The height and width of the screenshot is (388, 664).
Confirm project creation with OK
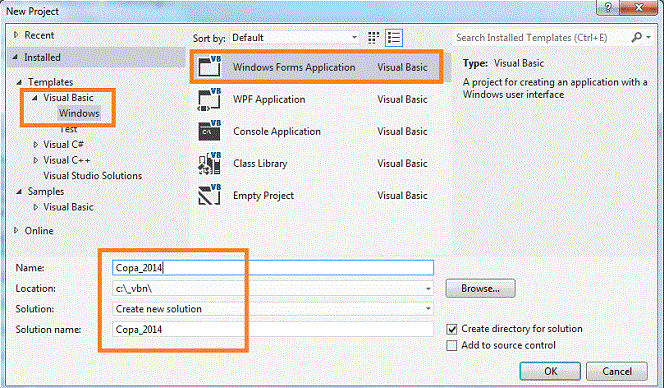pyautogui.click(x=550, y=371)
